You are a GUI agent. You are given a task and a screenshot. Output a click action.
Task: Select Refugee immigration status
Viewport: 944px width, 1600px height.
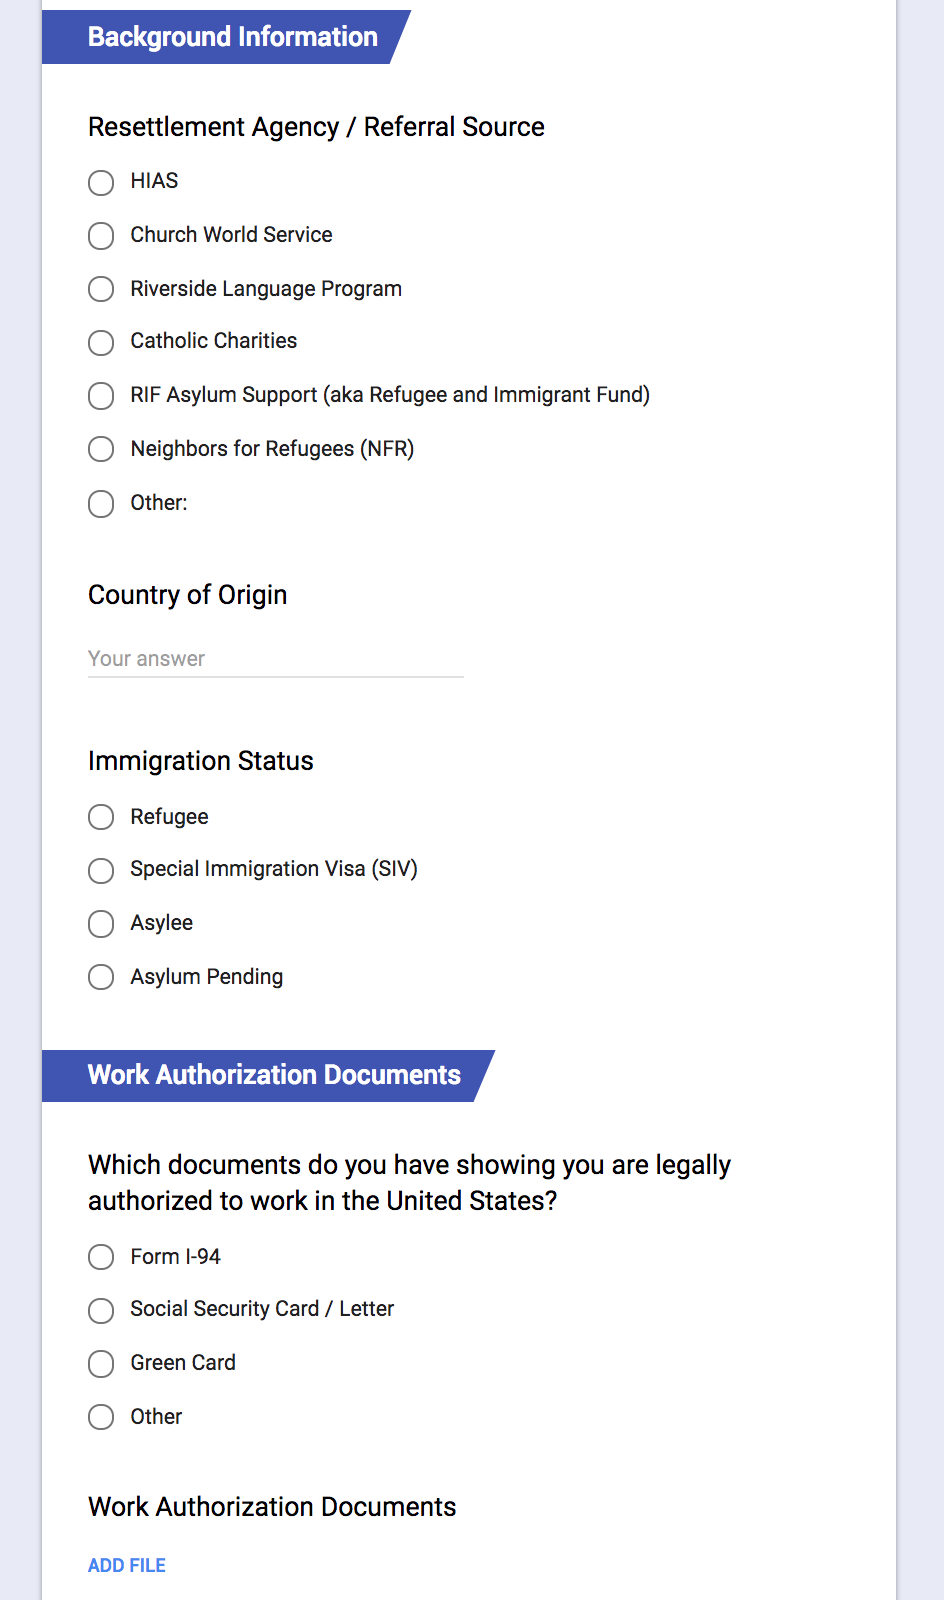click(x=101, y=817)
